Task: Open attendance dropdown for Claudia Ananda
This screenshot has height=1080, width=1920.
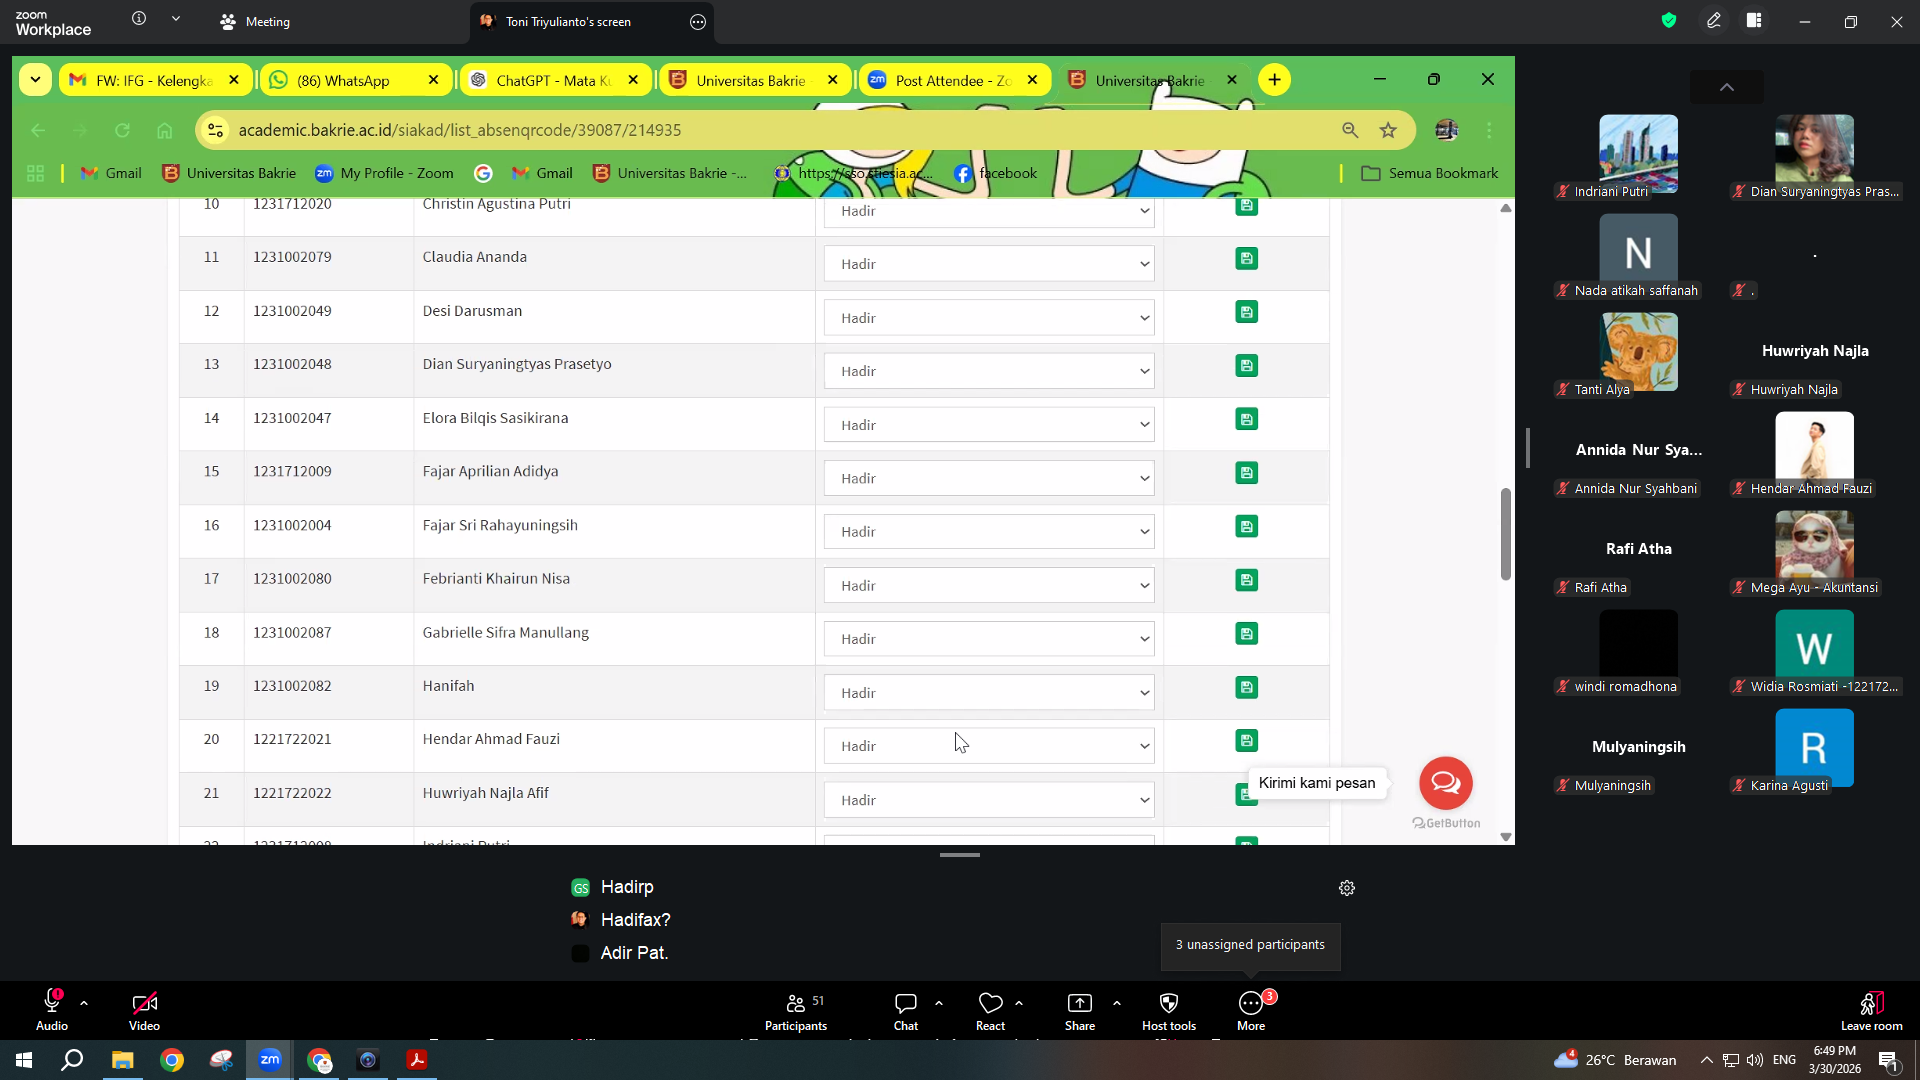Action: click(989, 264)
